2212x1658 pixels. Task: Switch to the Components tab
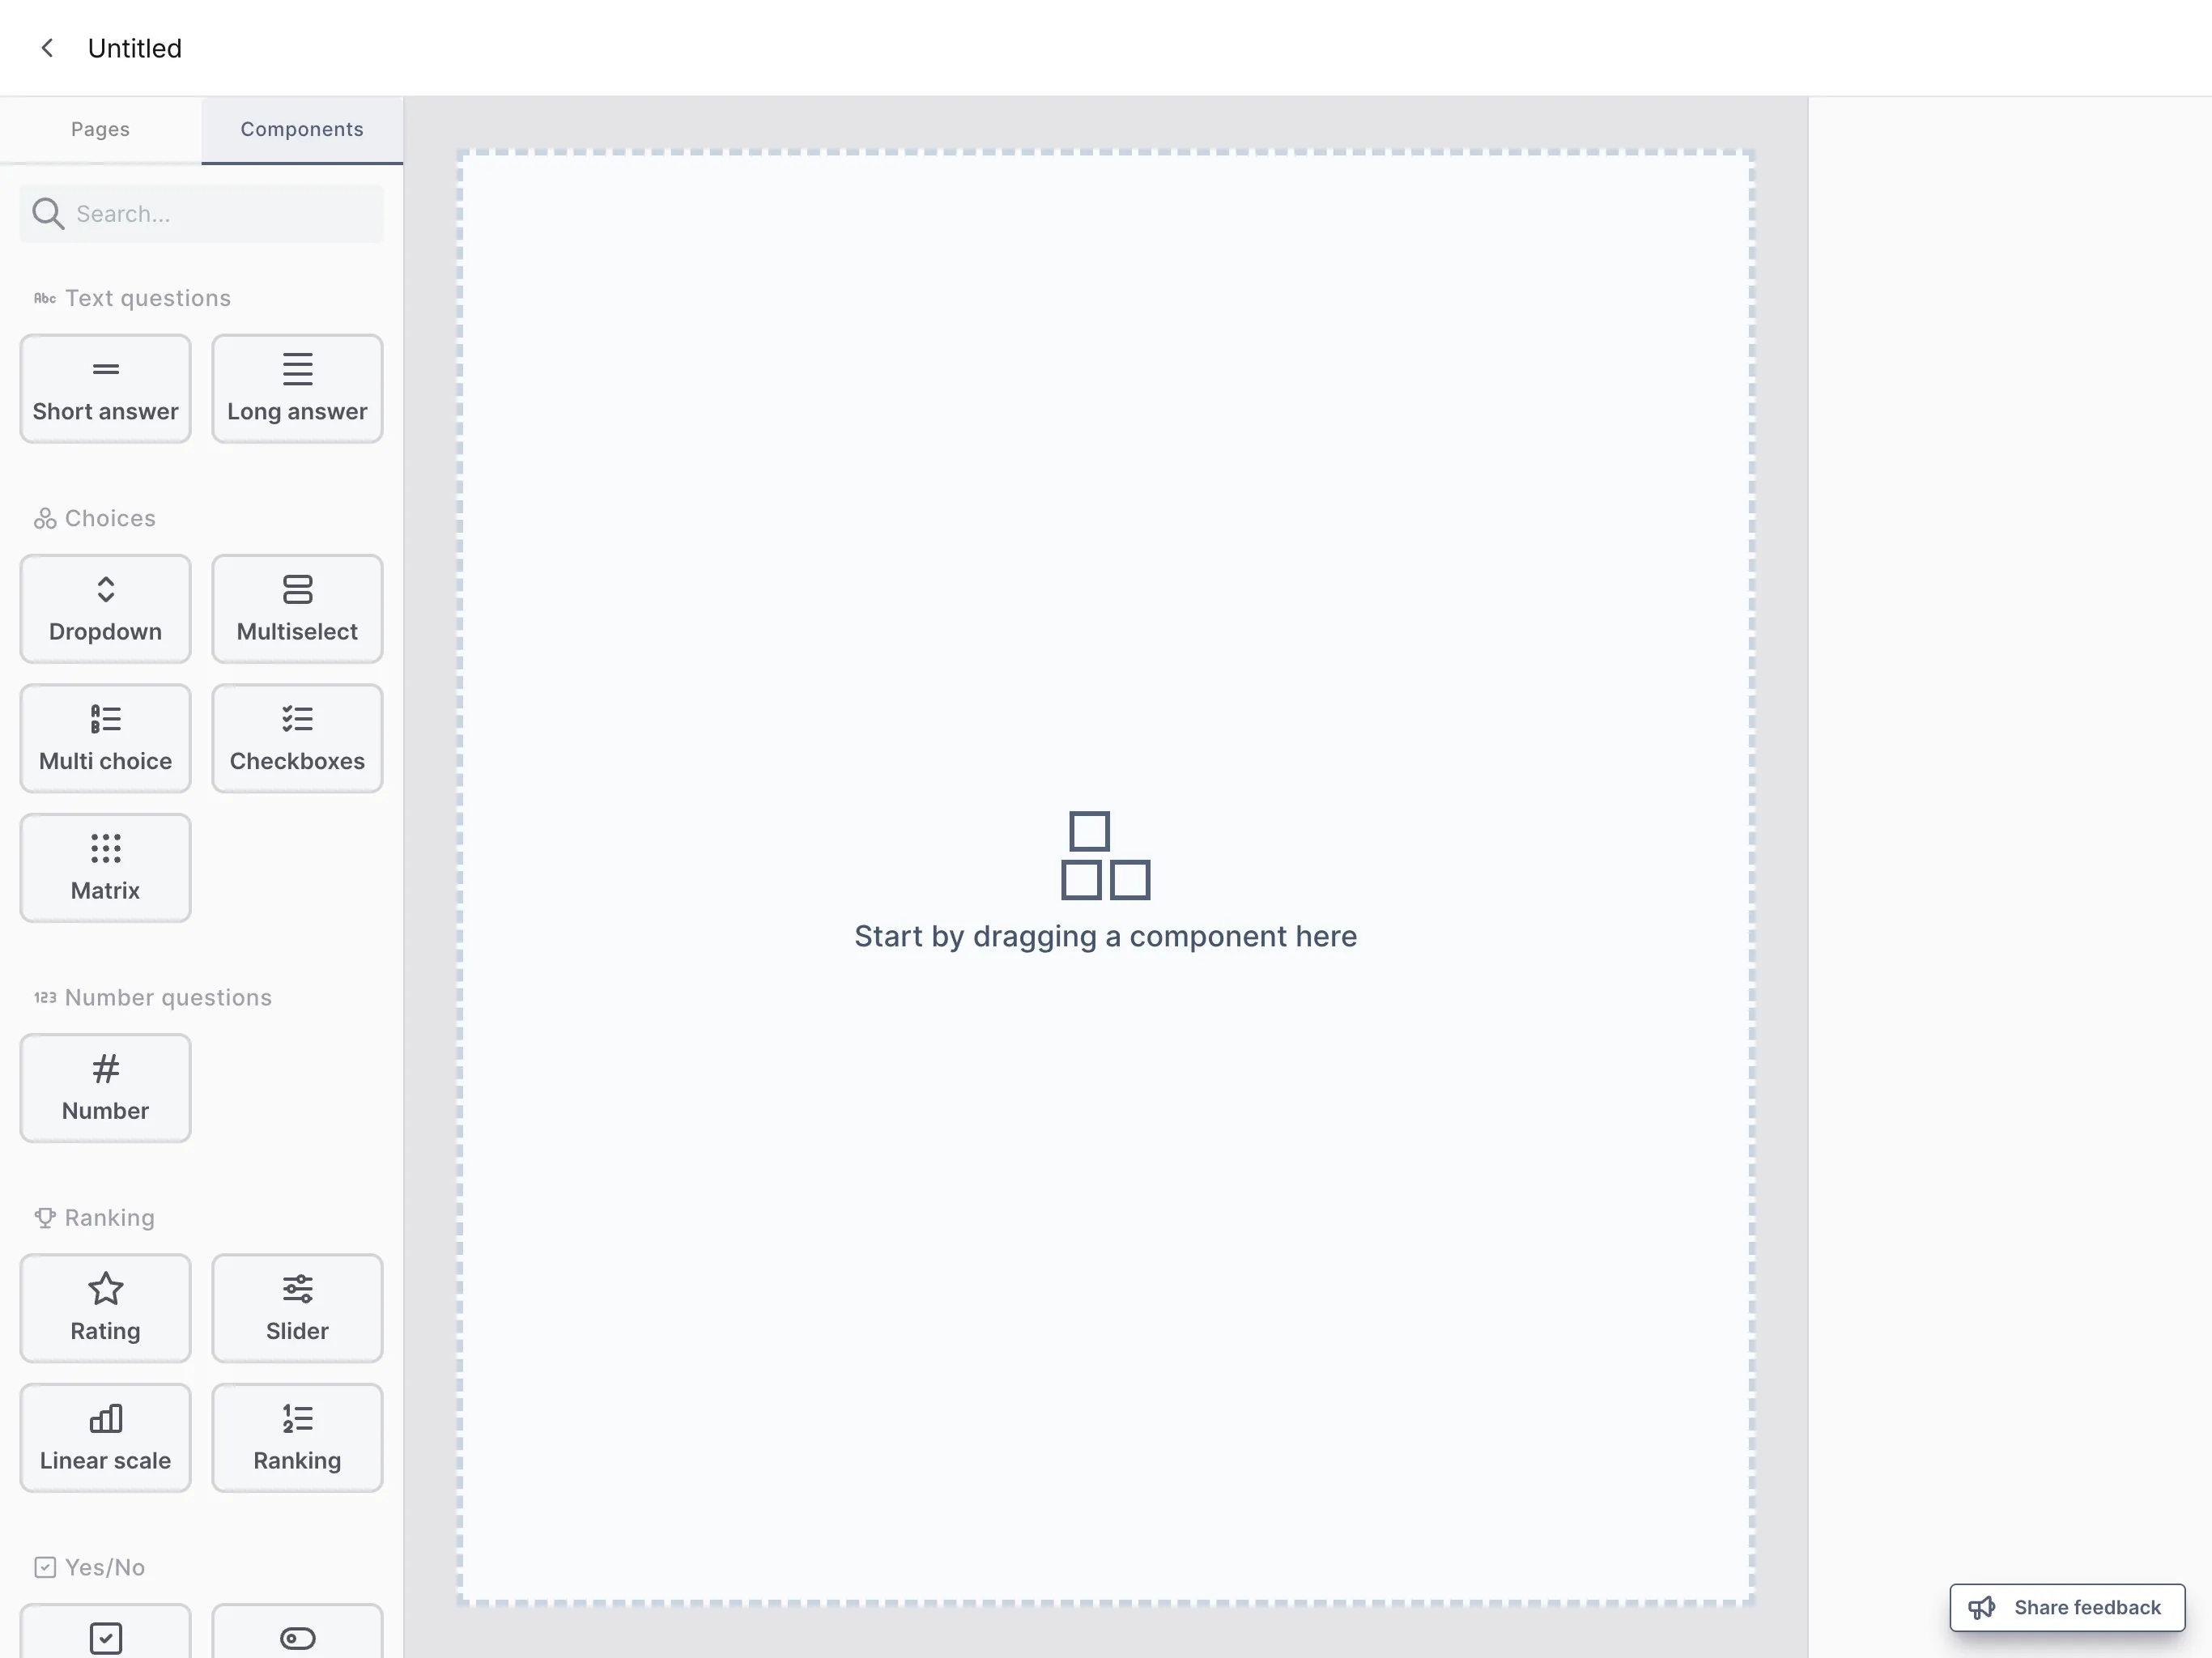tap(302, 130)
